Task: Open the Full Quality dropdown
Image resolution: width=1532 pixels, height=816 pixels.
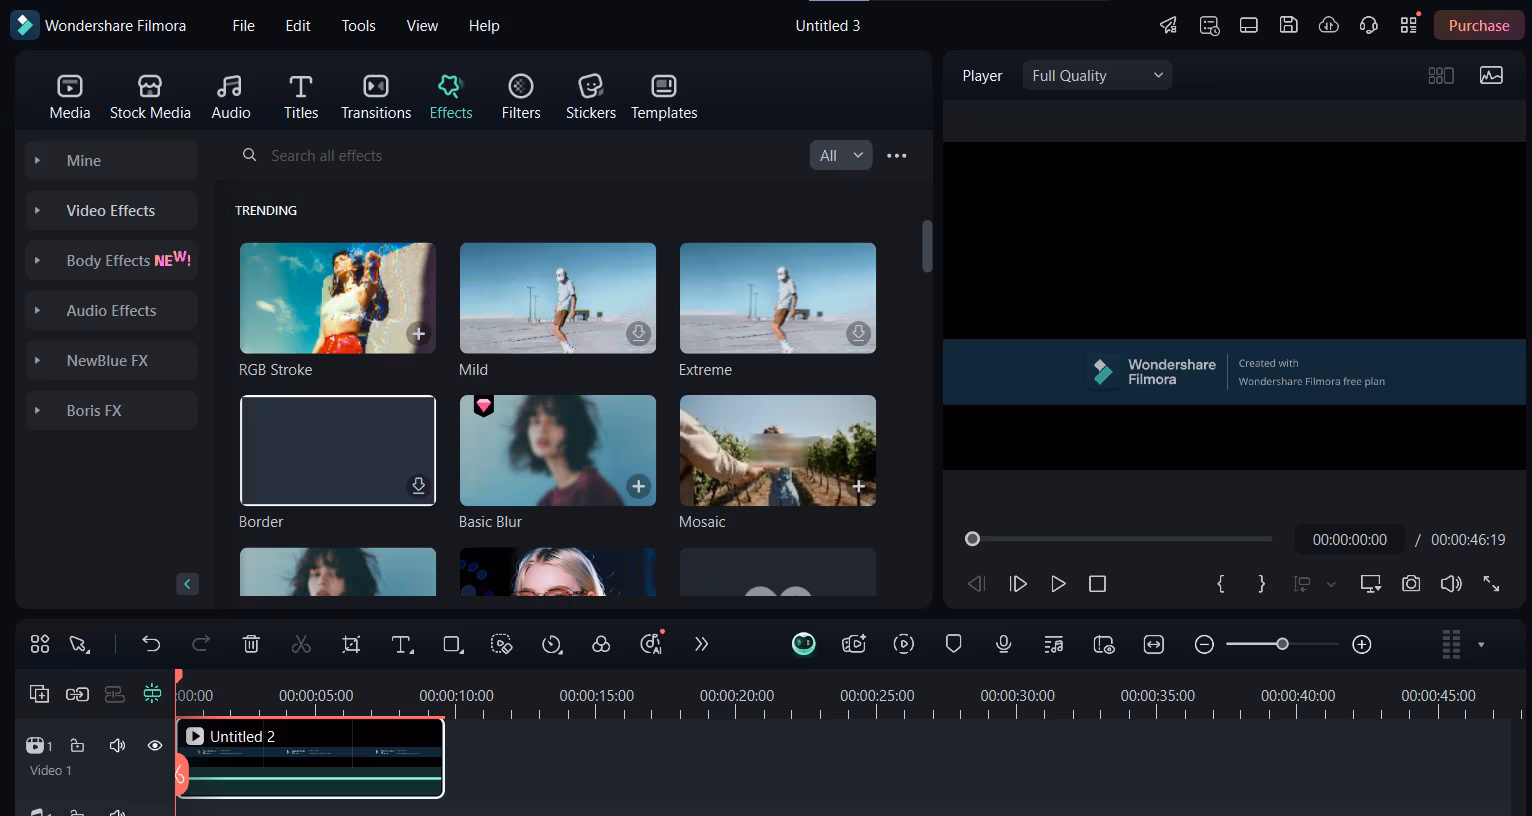Action: 1097,76
